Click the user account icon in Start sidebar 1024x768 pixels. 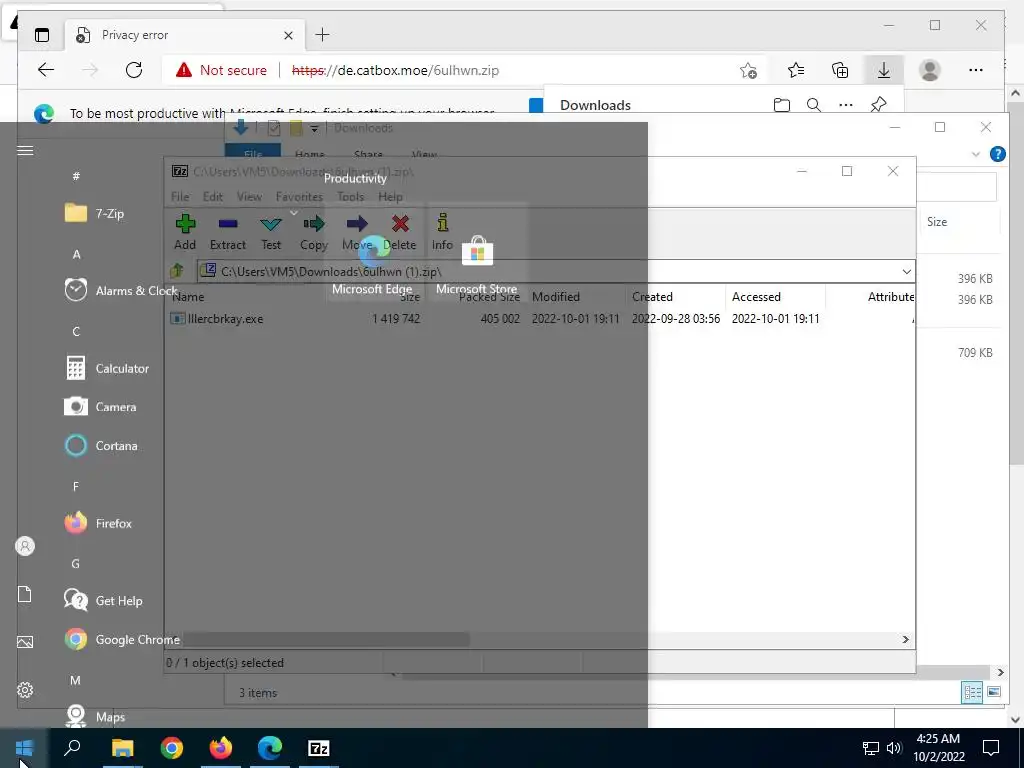pos(25,546)
